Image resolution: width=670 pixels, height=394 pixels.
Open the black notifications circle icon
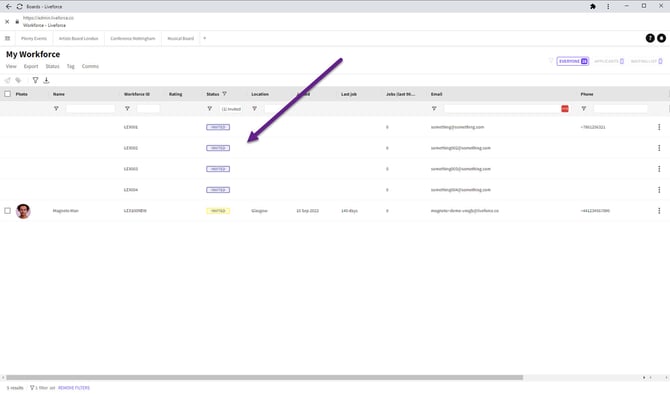661,38
